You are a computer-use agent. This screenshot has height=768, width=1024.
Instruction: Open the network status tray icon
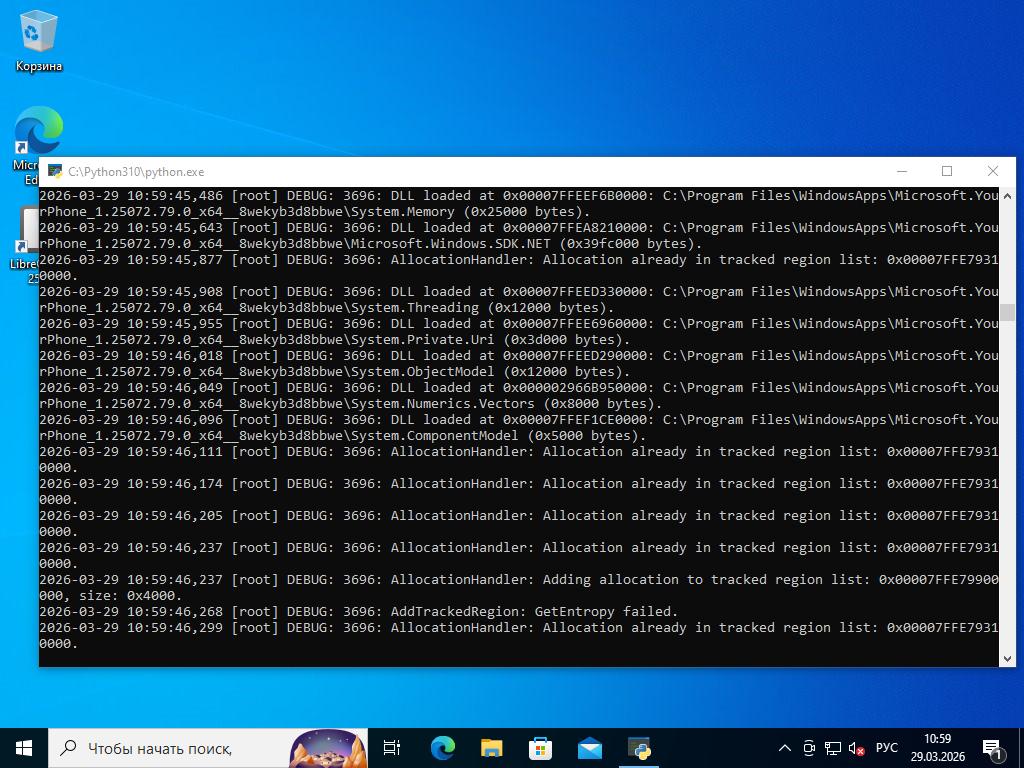pos(833,748)
